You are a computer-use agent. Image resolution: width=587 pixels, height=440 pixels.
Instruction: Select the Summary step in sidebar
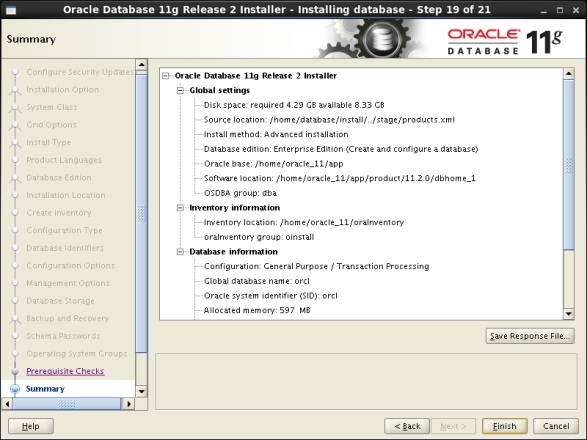point(45,389)
